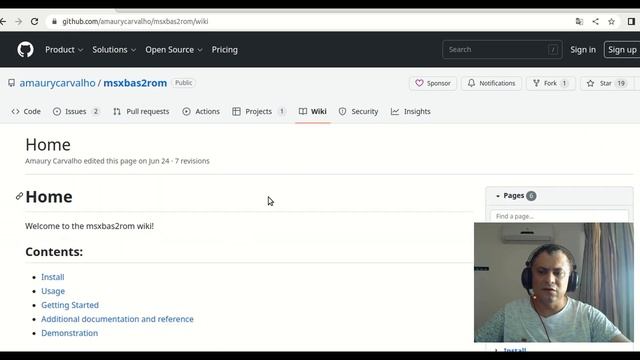Click the repository icon beside amaurycarvalho

click(x=11, y=83)
